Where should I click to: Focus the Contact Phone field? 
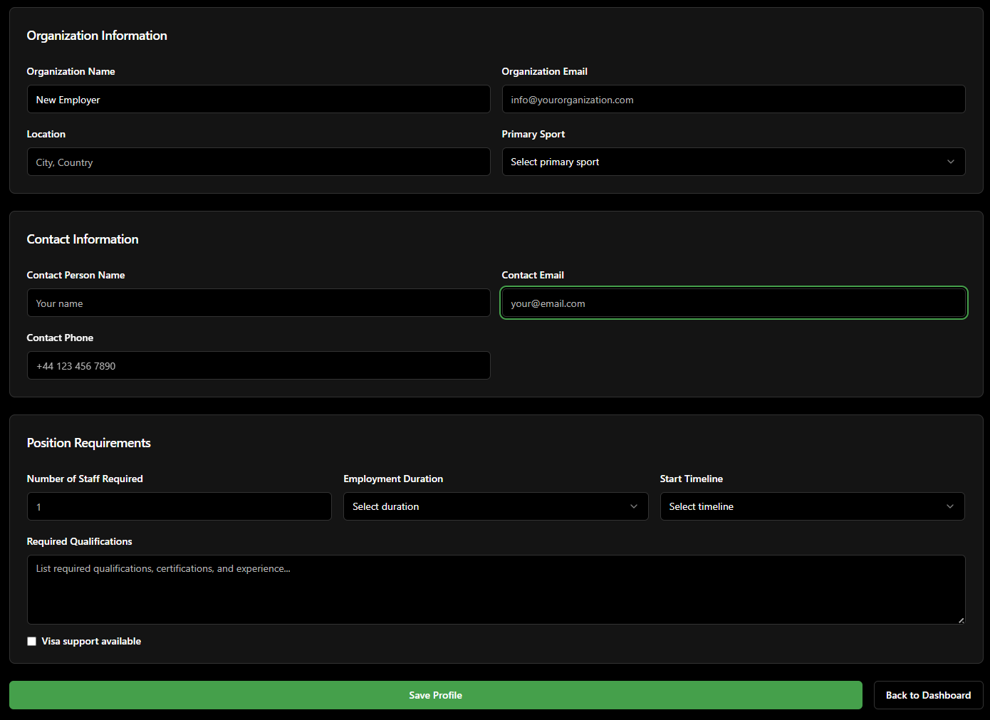(258, 366)
